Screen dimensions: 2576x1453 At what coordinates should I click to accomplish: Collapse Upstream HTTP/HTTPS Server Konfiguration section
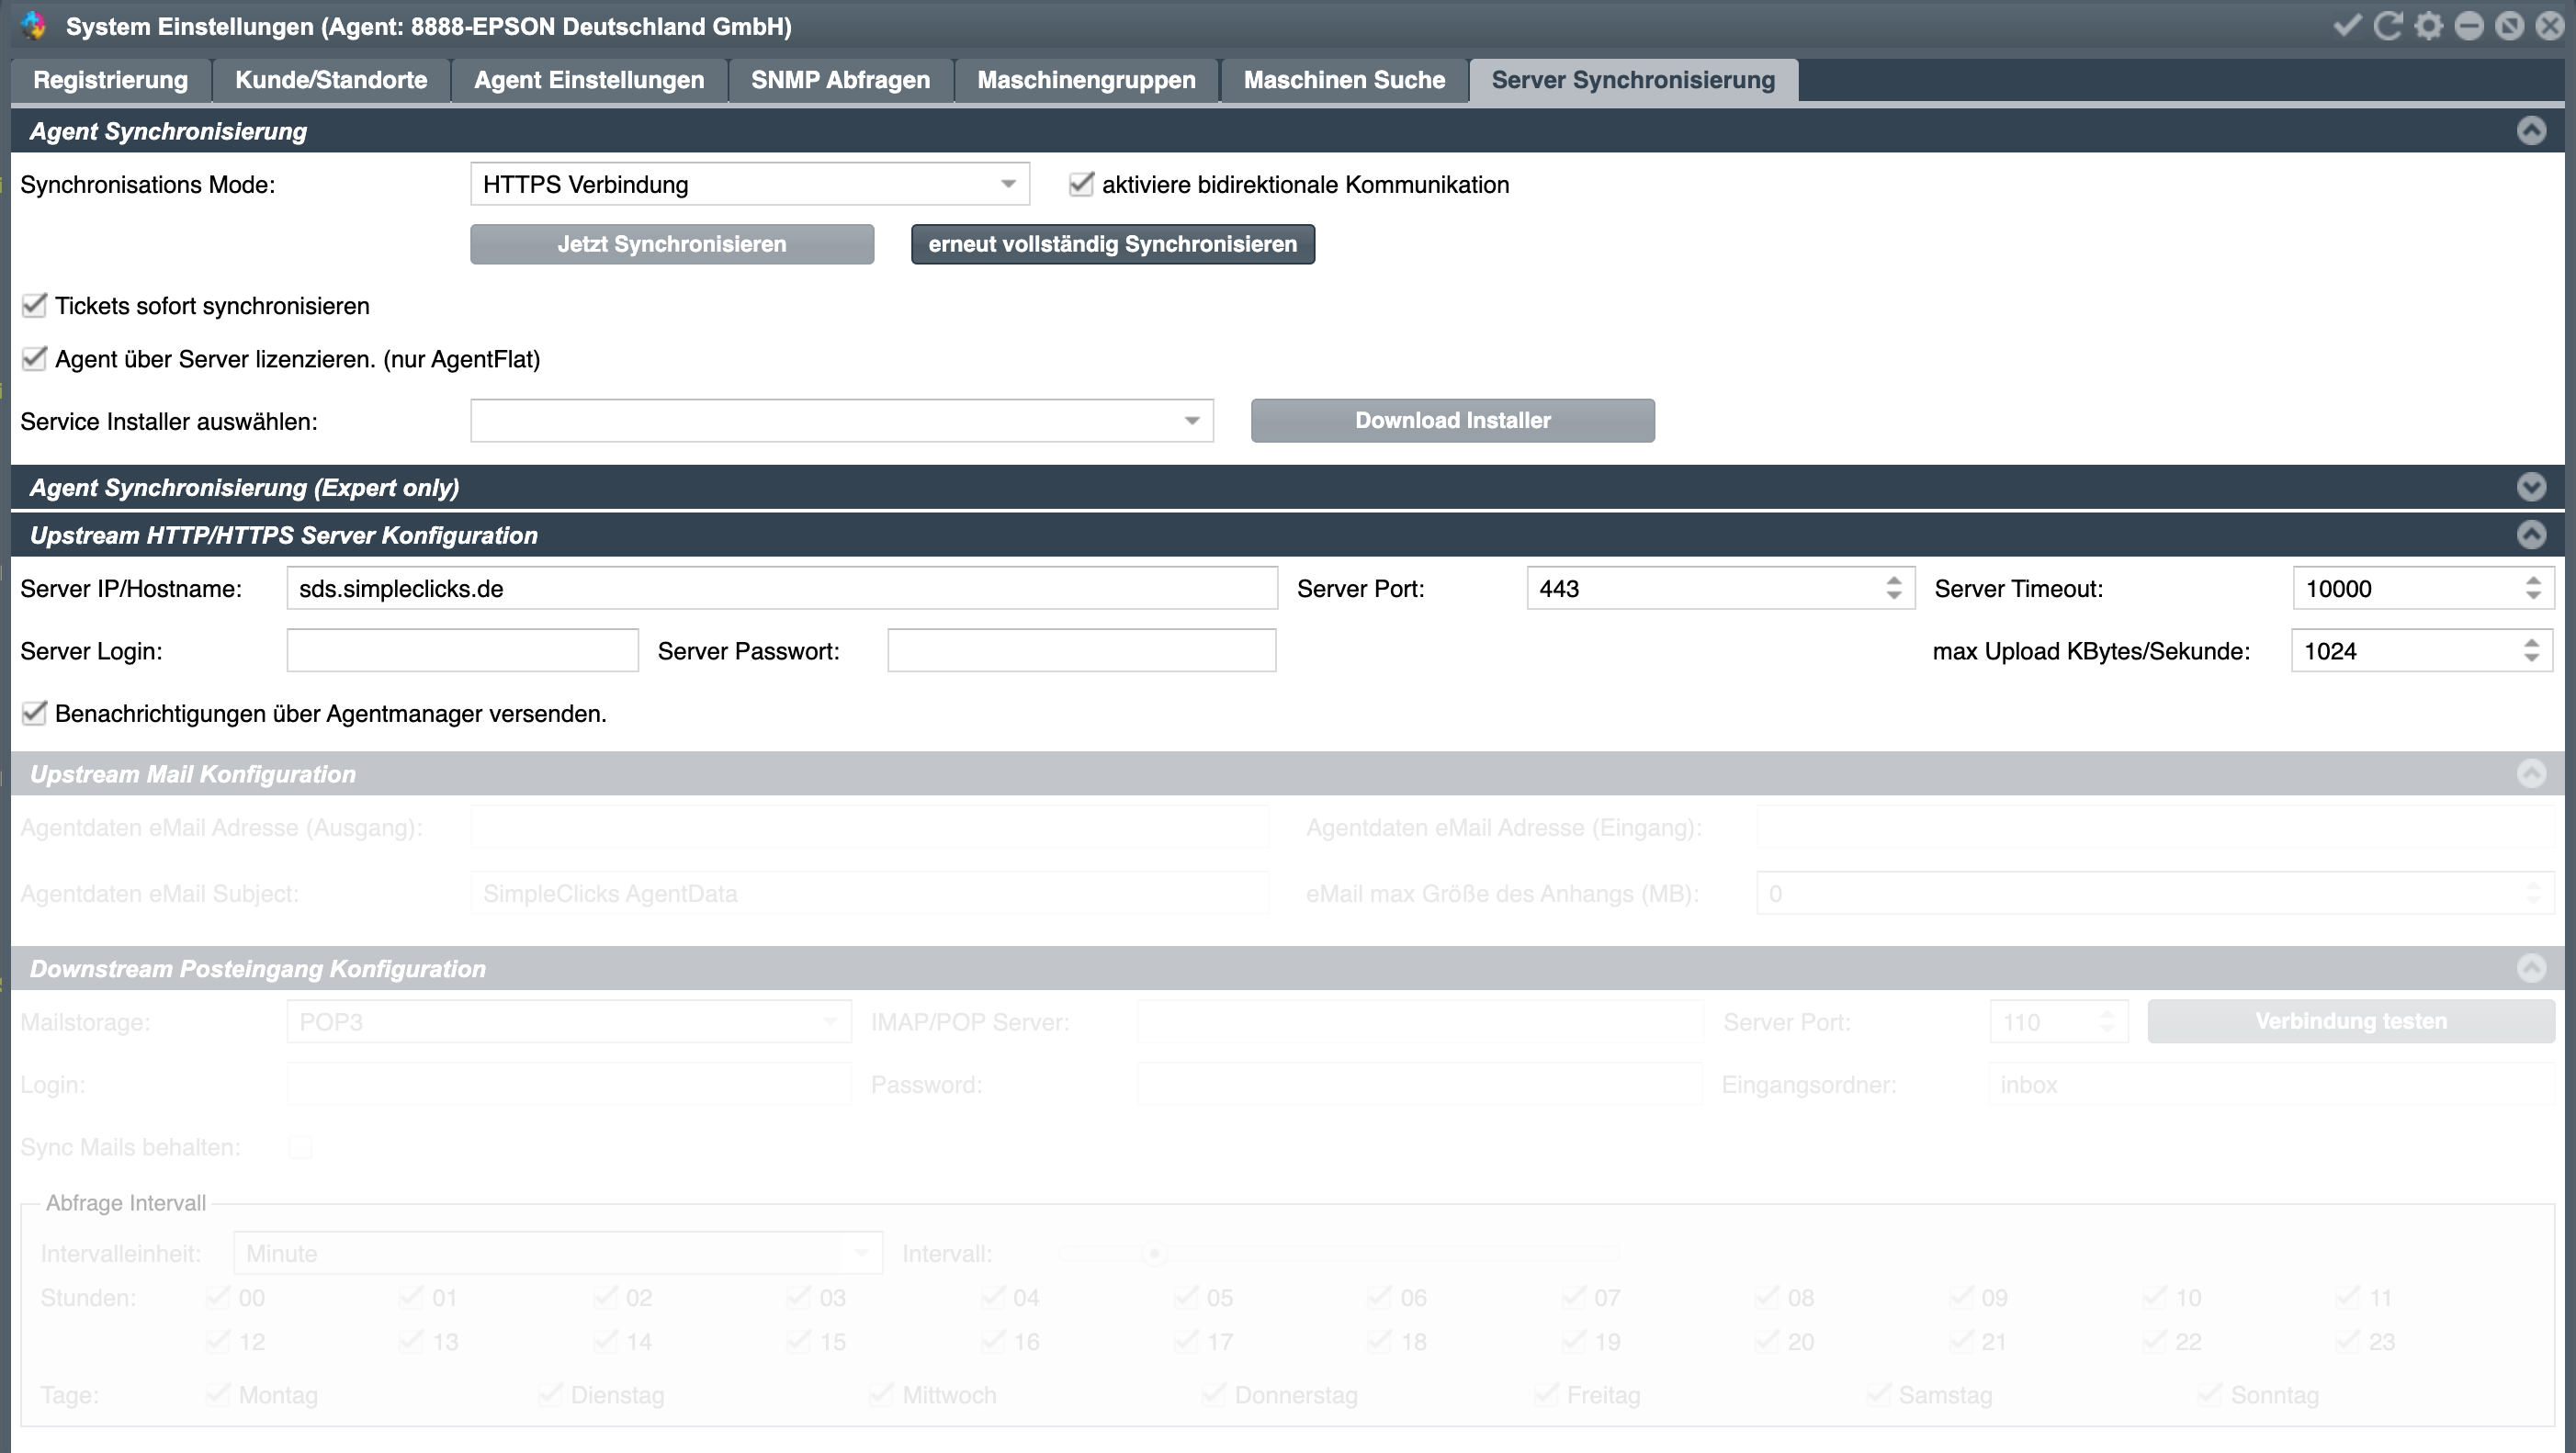point(2531,535)
